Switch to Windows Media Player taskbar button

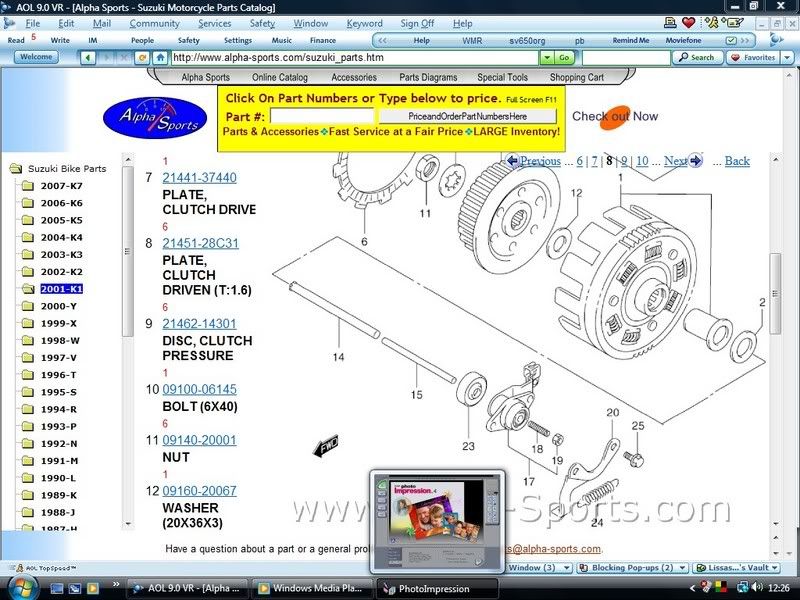pos(312,588)
